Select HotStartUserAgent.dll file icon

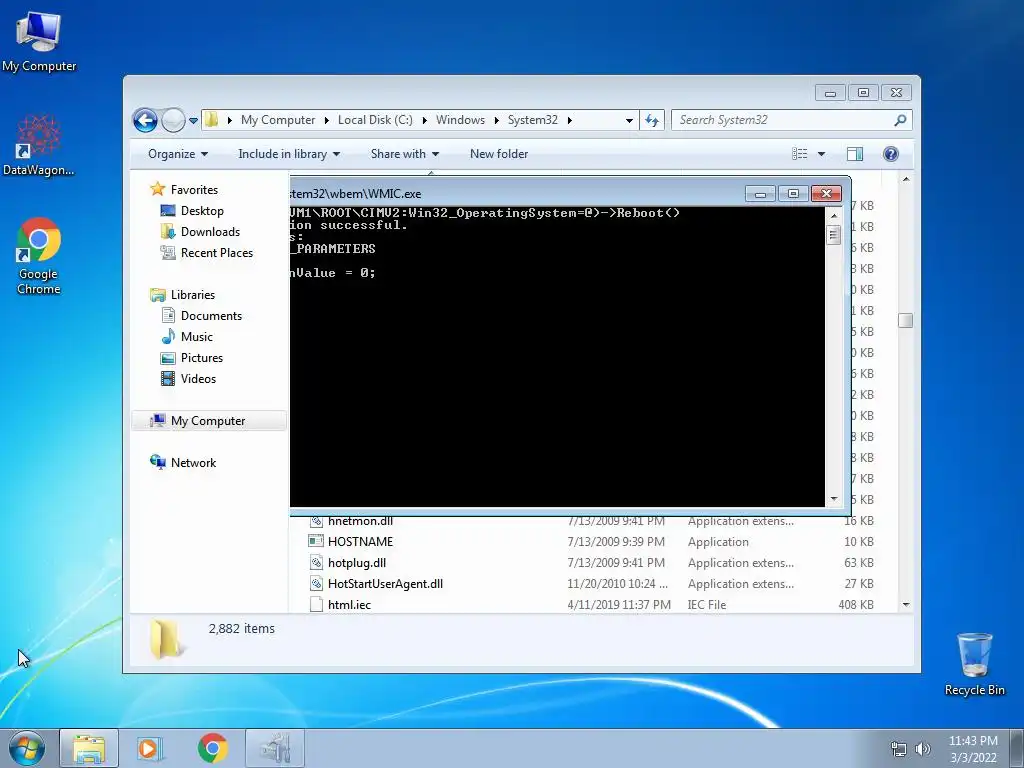[x=316, y=583]
